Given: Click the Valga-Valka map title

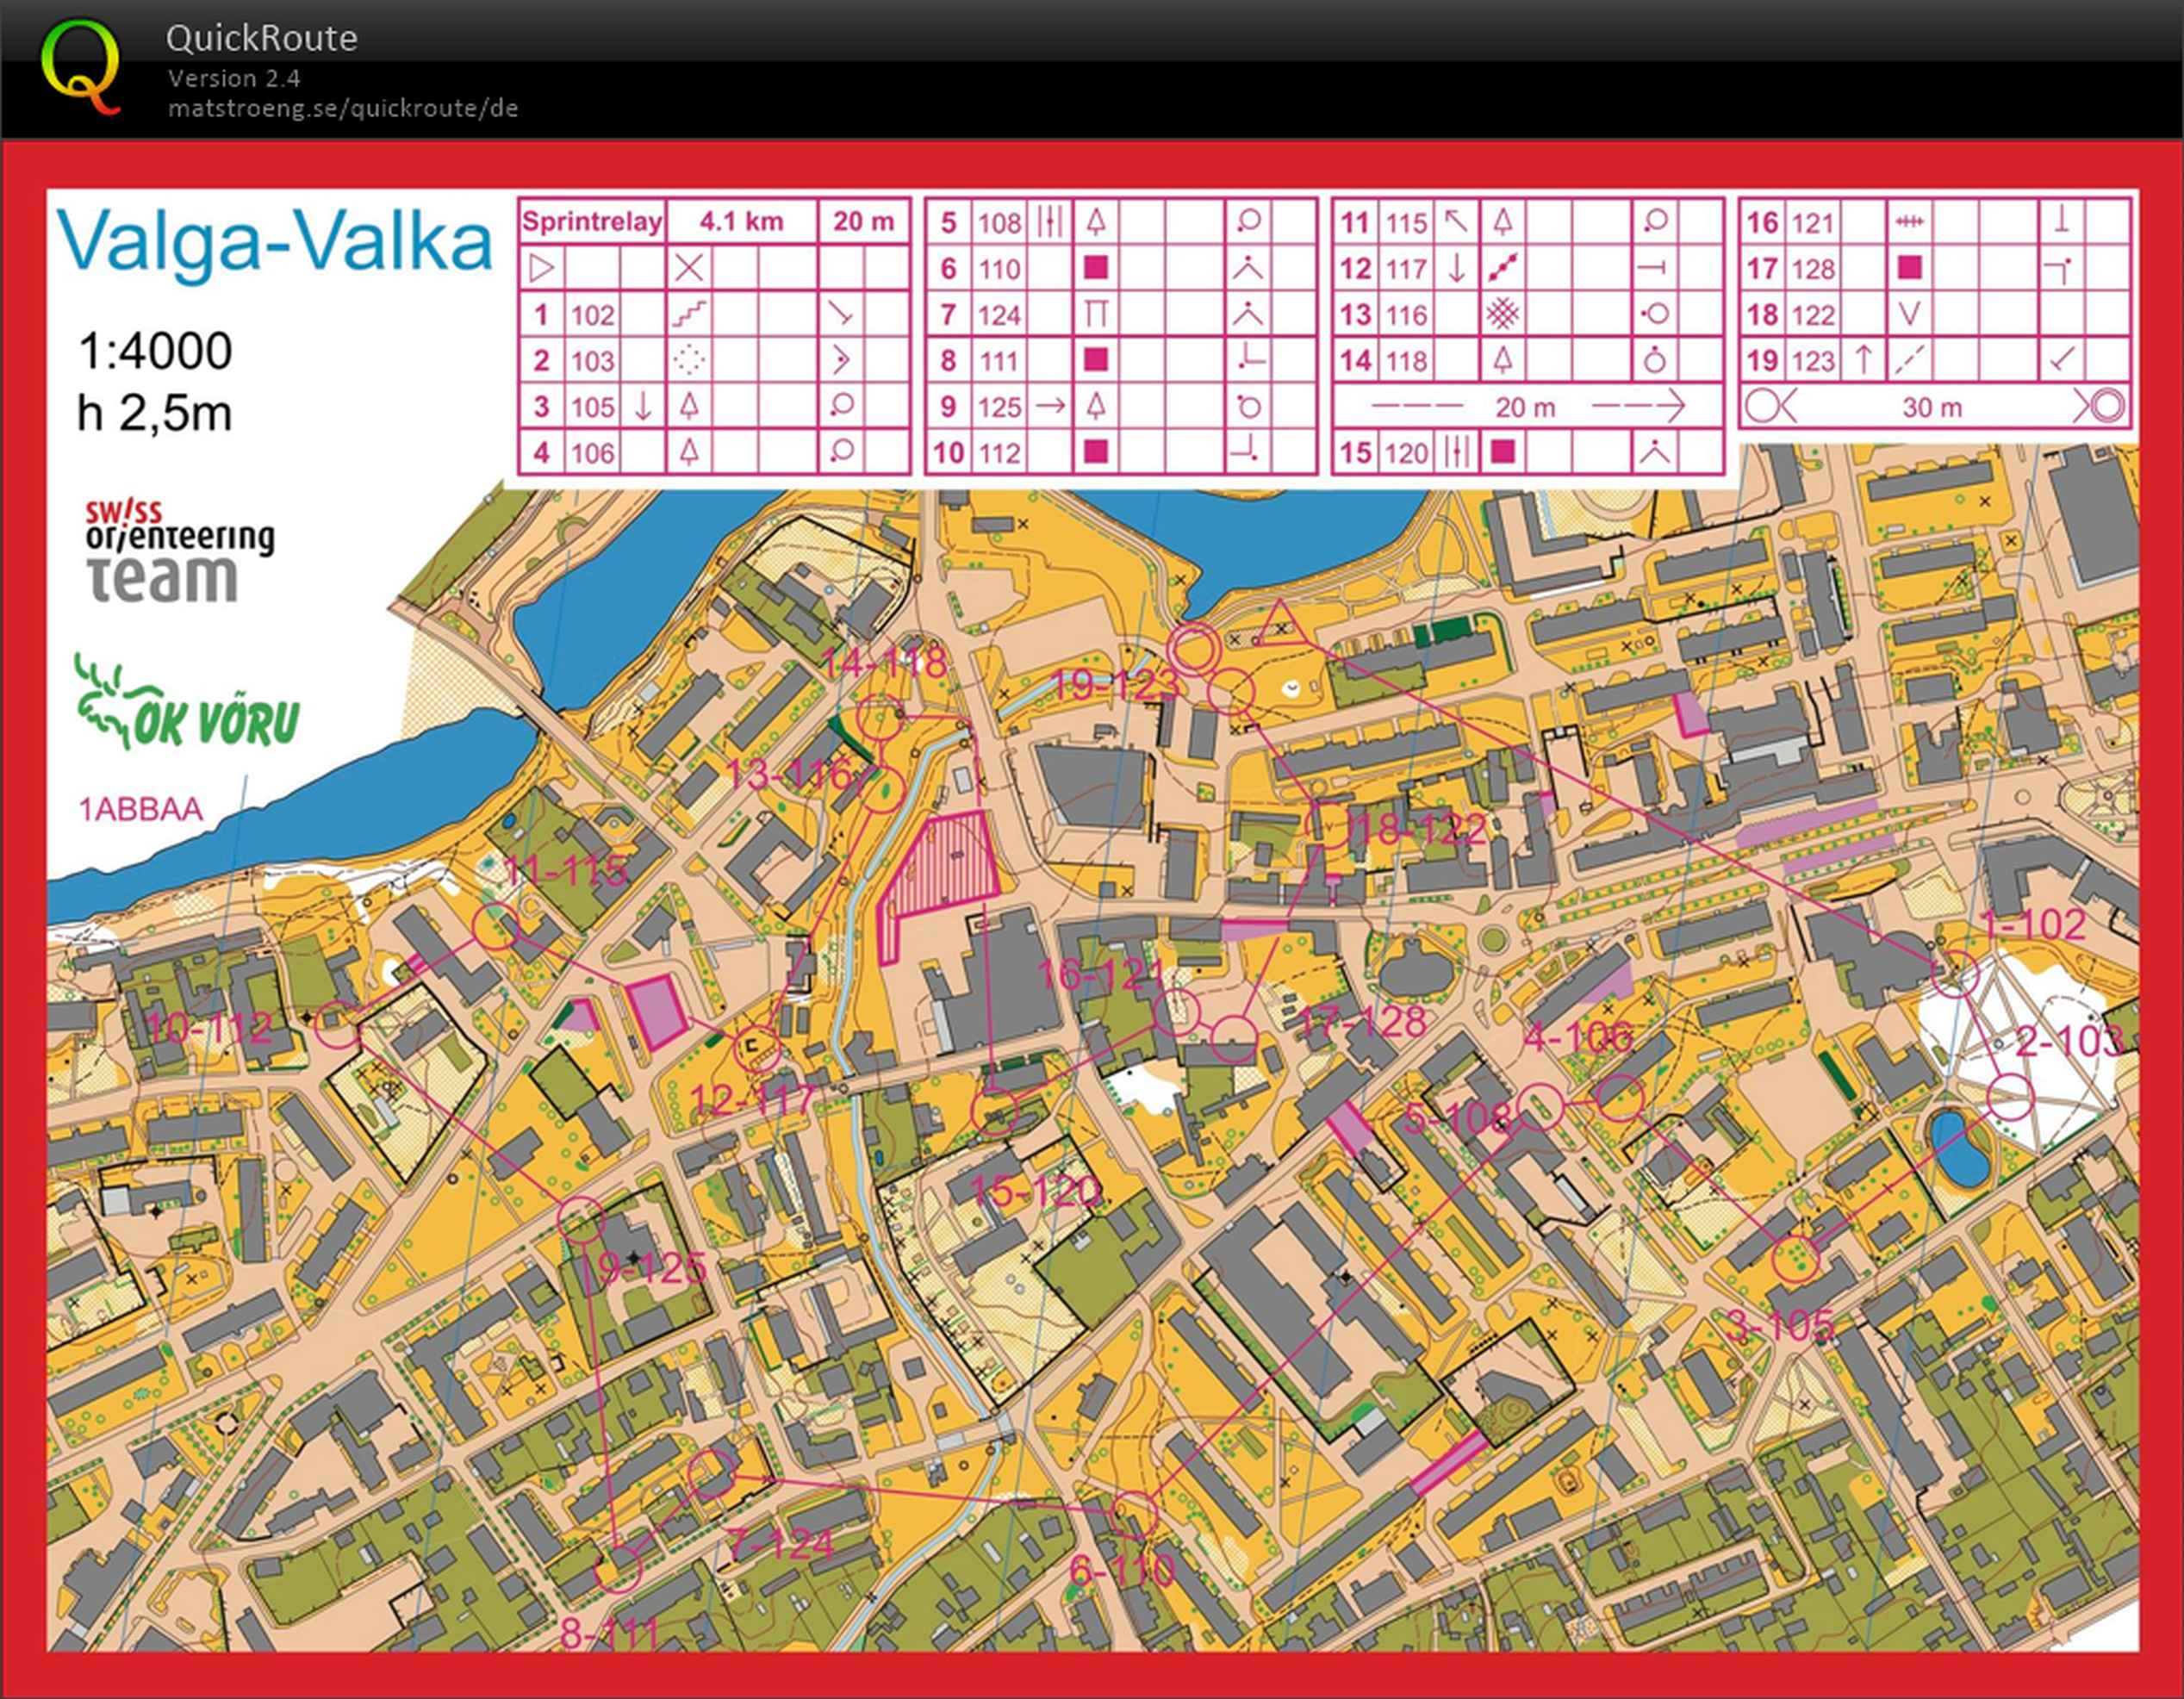Looking at the screenshot, I should [x=274, y=241].
